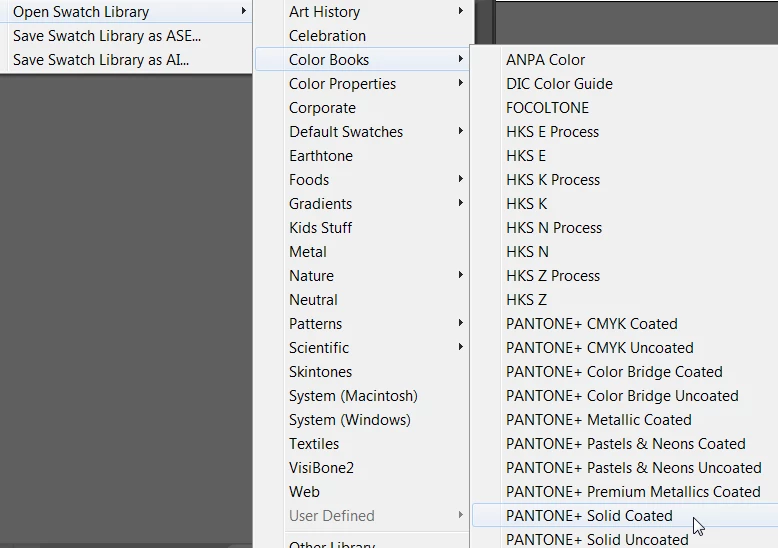Open the Color Properties submenu
The width and height of the screenshot is (778, 548).
[x=362, y=84]
